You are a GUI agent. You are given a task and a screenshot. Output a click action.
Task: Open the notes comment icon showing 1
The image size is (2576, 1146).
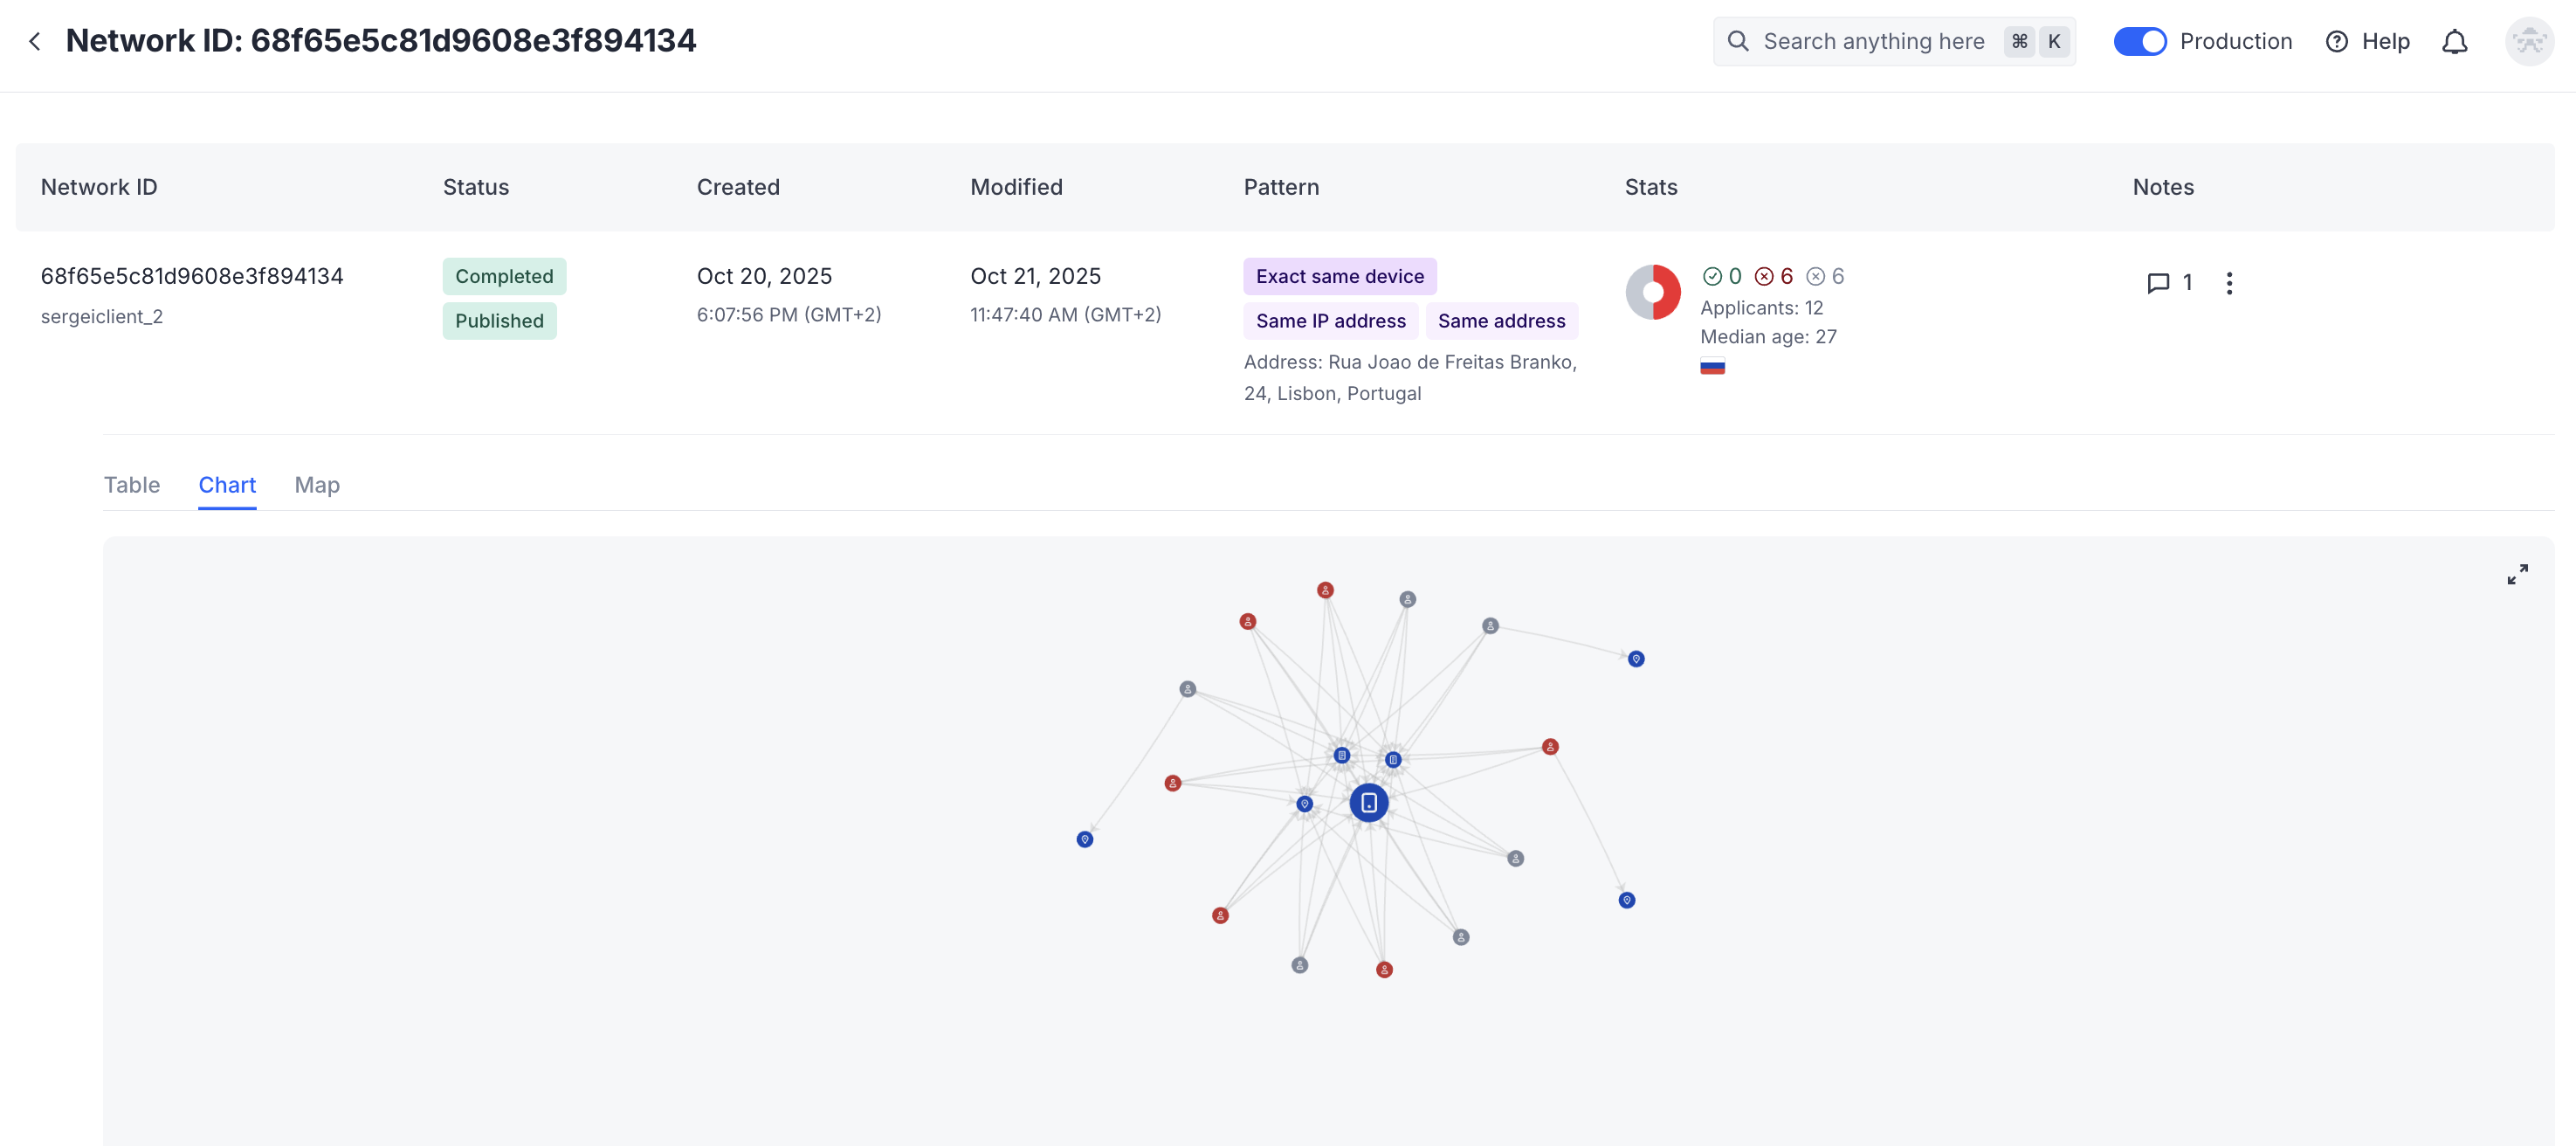tap(2160, 283)
